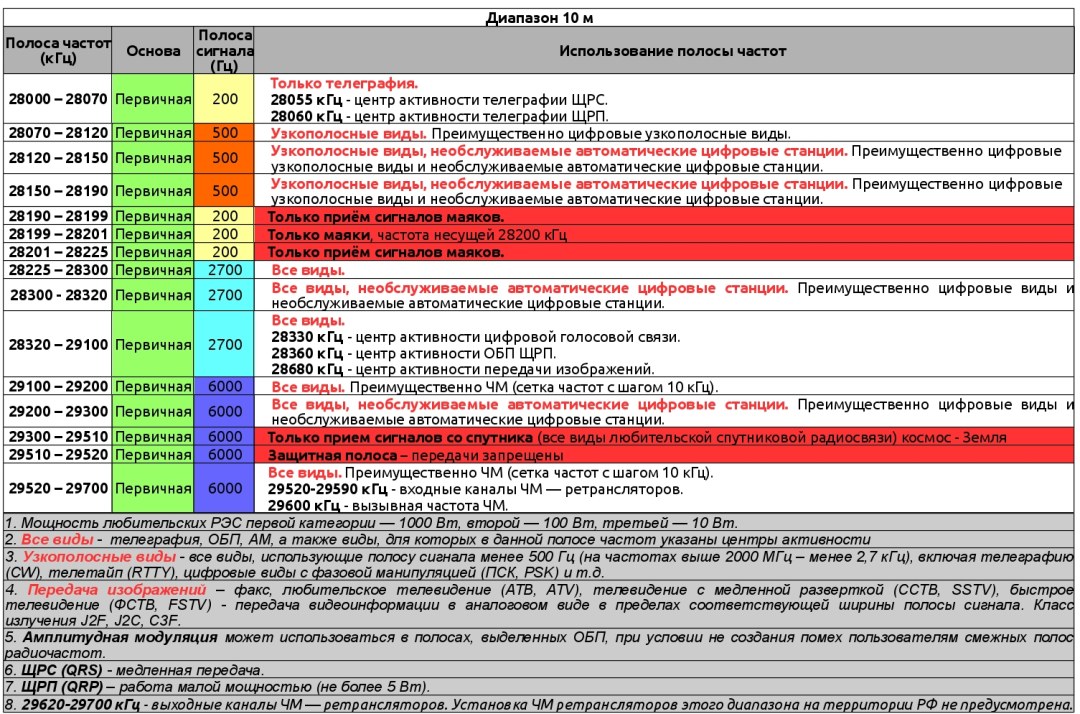Click the red "Только маяки" usage cell
This screenshot has width=1080, height=714.
tap(664, 235)
